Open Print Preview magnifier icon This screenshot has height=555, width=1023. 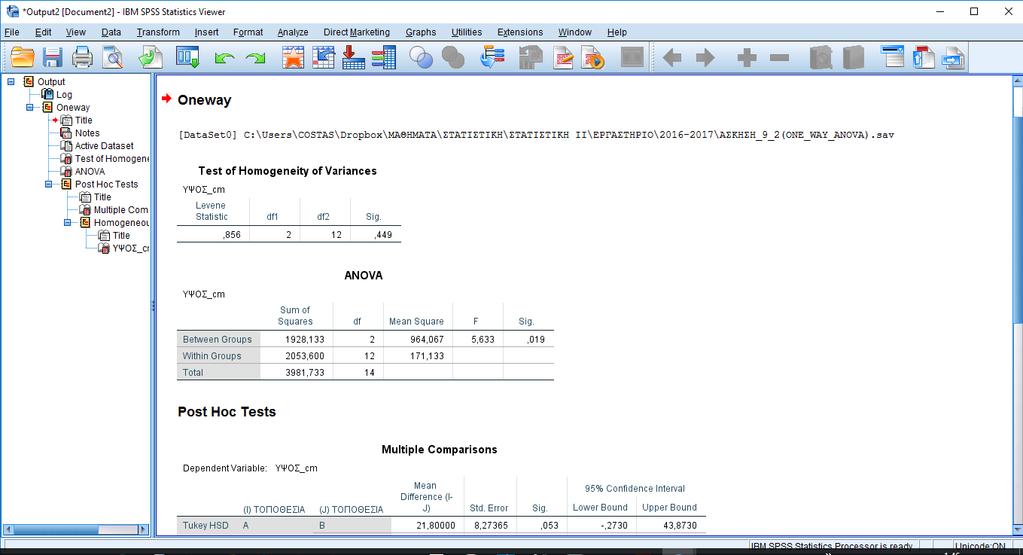tap(113, 58)
